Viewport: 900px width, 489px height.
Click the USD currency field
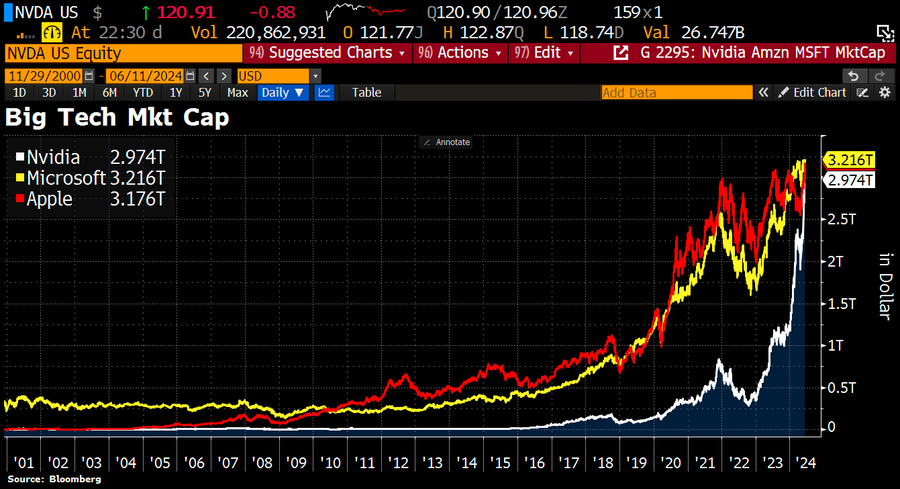tap(273, 76)
